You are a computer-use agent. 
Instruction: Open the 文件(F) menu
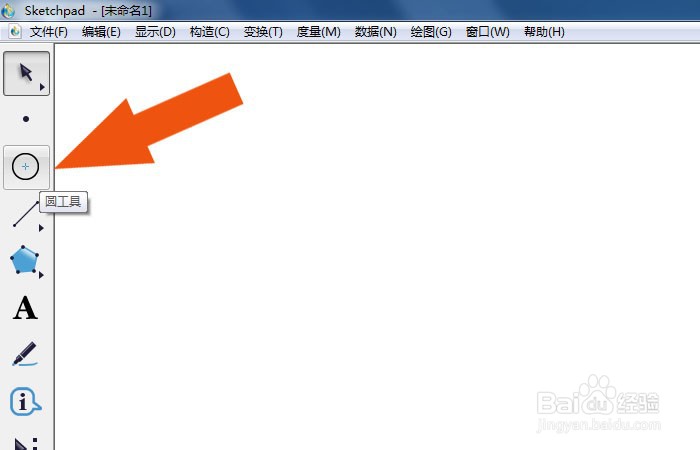click(49, 32)
